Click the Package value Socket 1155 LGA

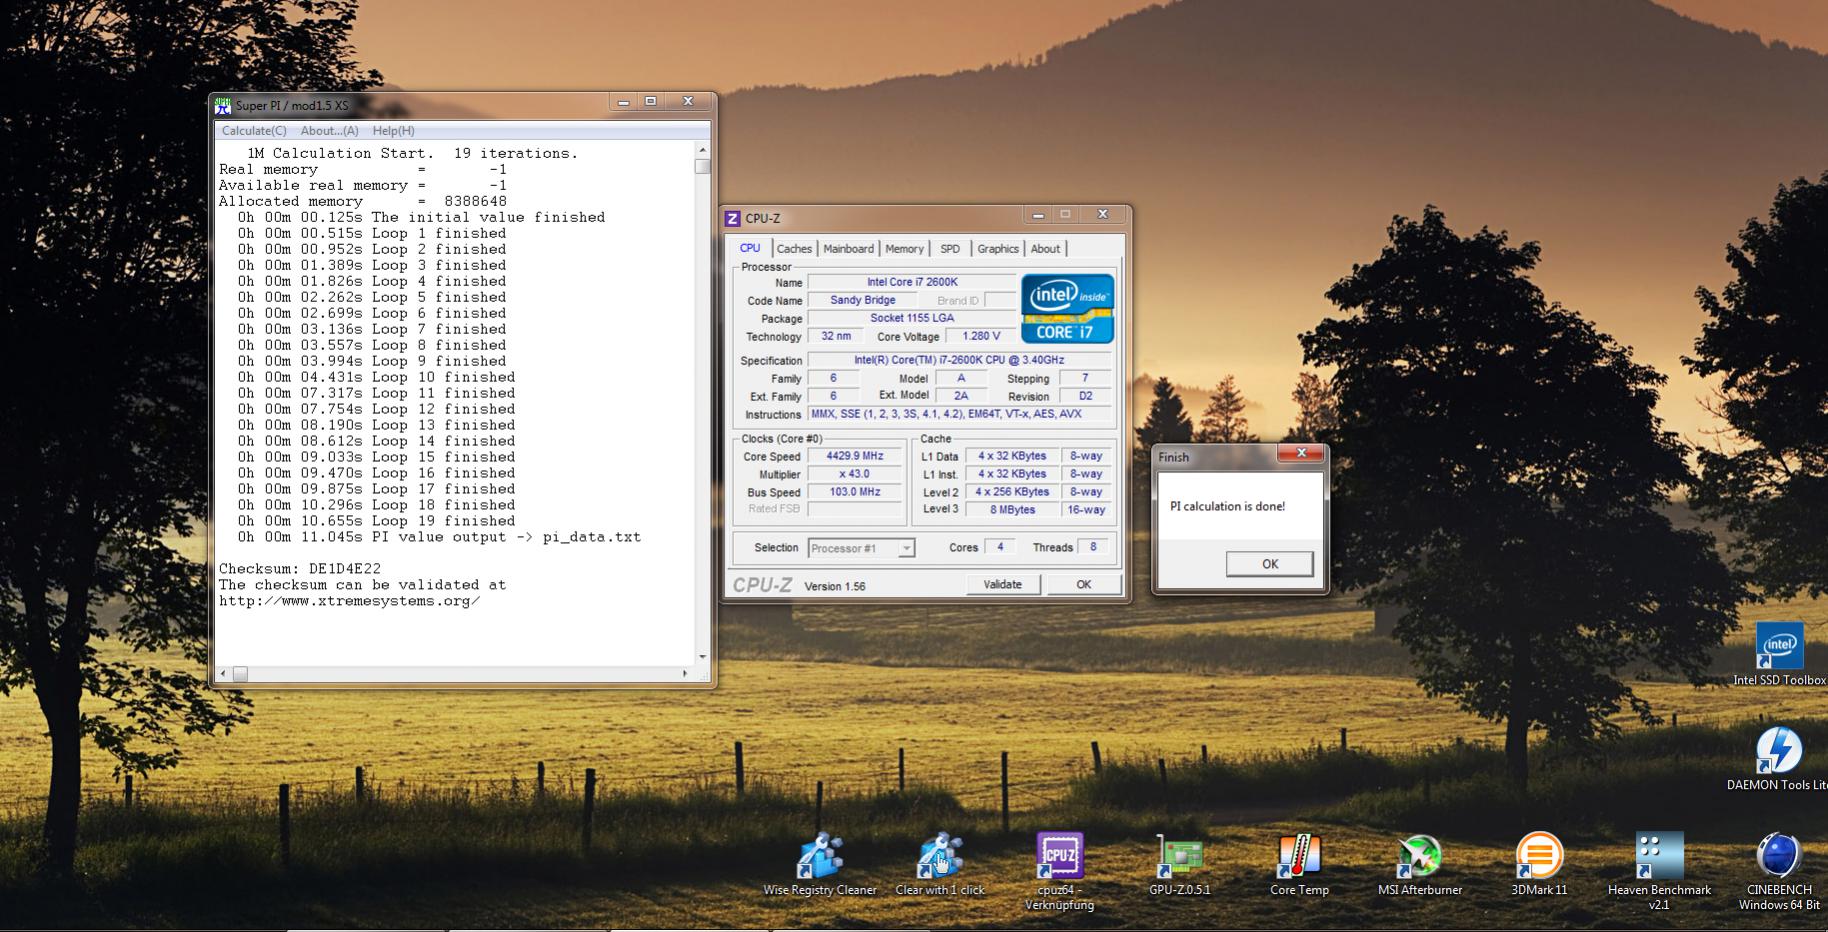(911, 318)
